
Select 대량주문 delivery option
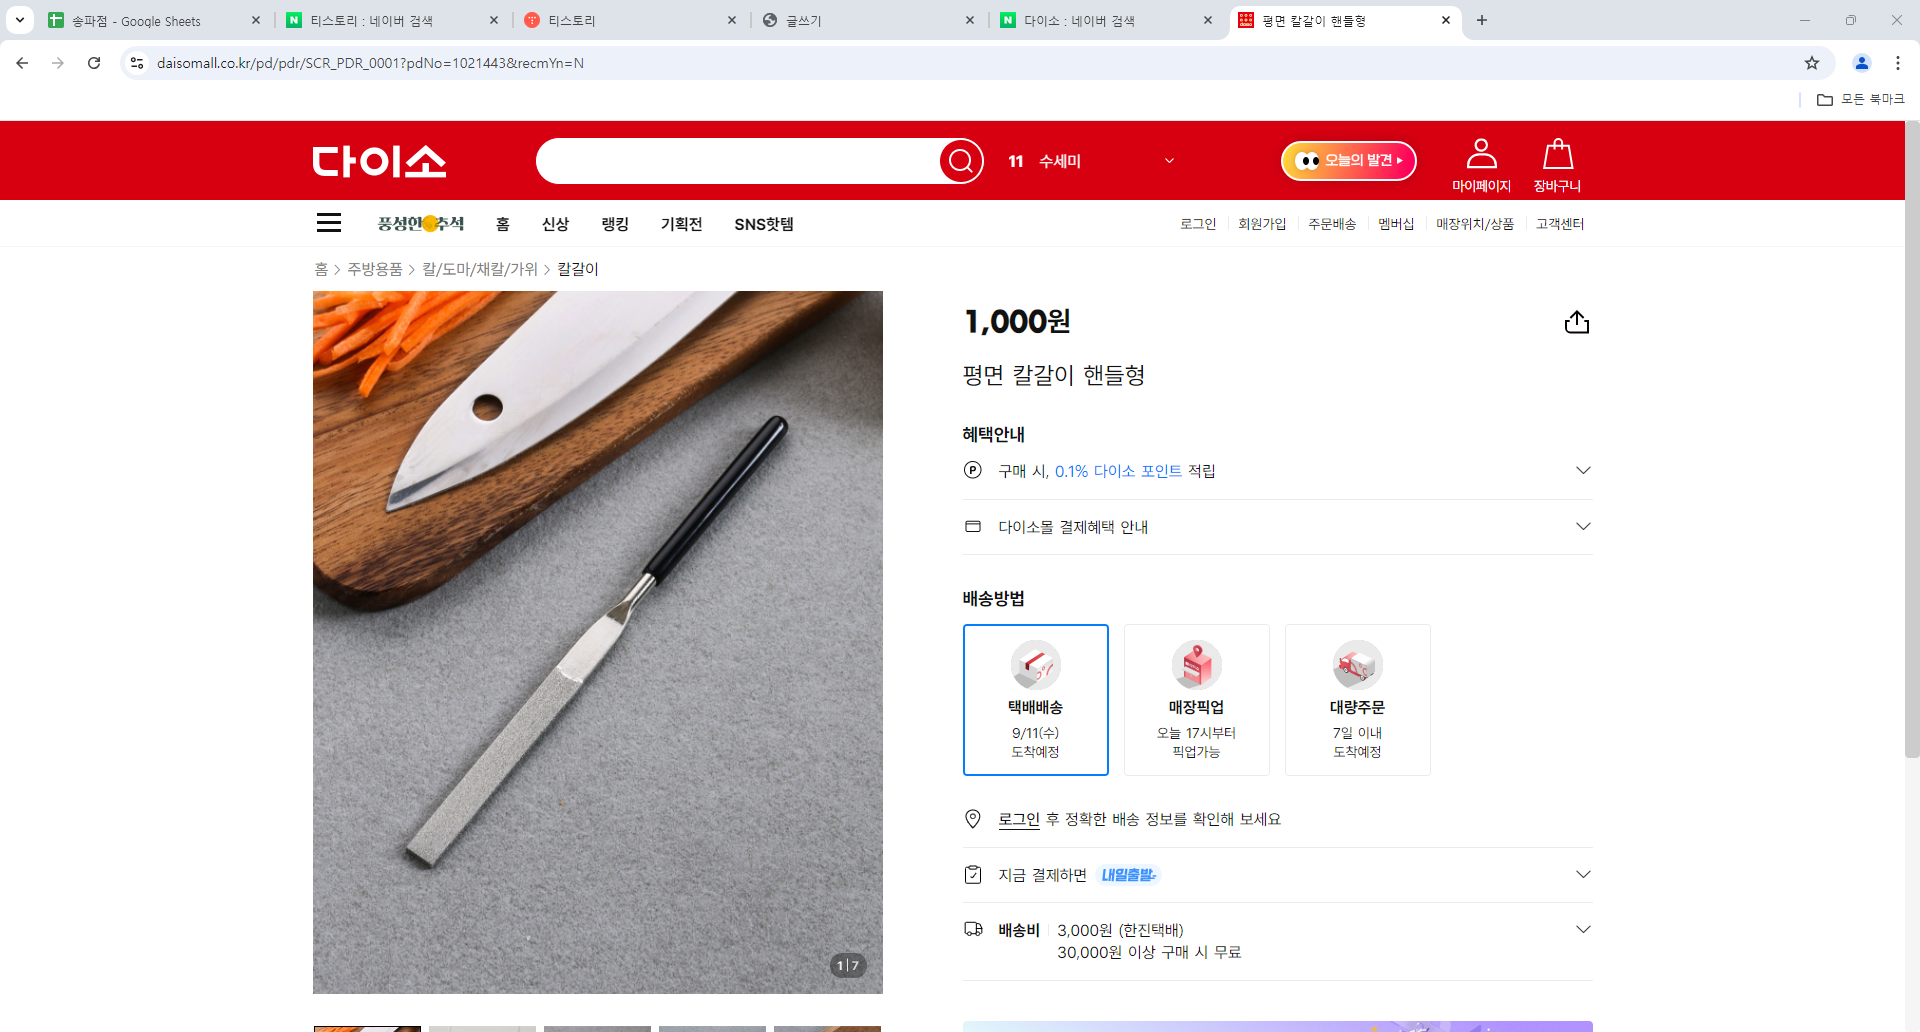(1358, 700)
